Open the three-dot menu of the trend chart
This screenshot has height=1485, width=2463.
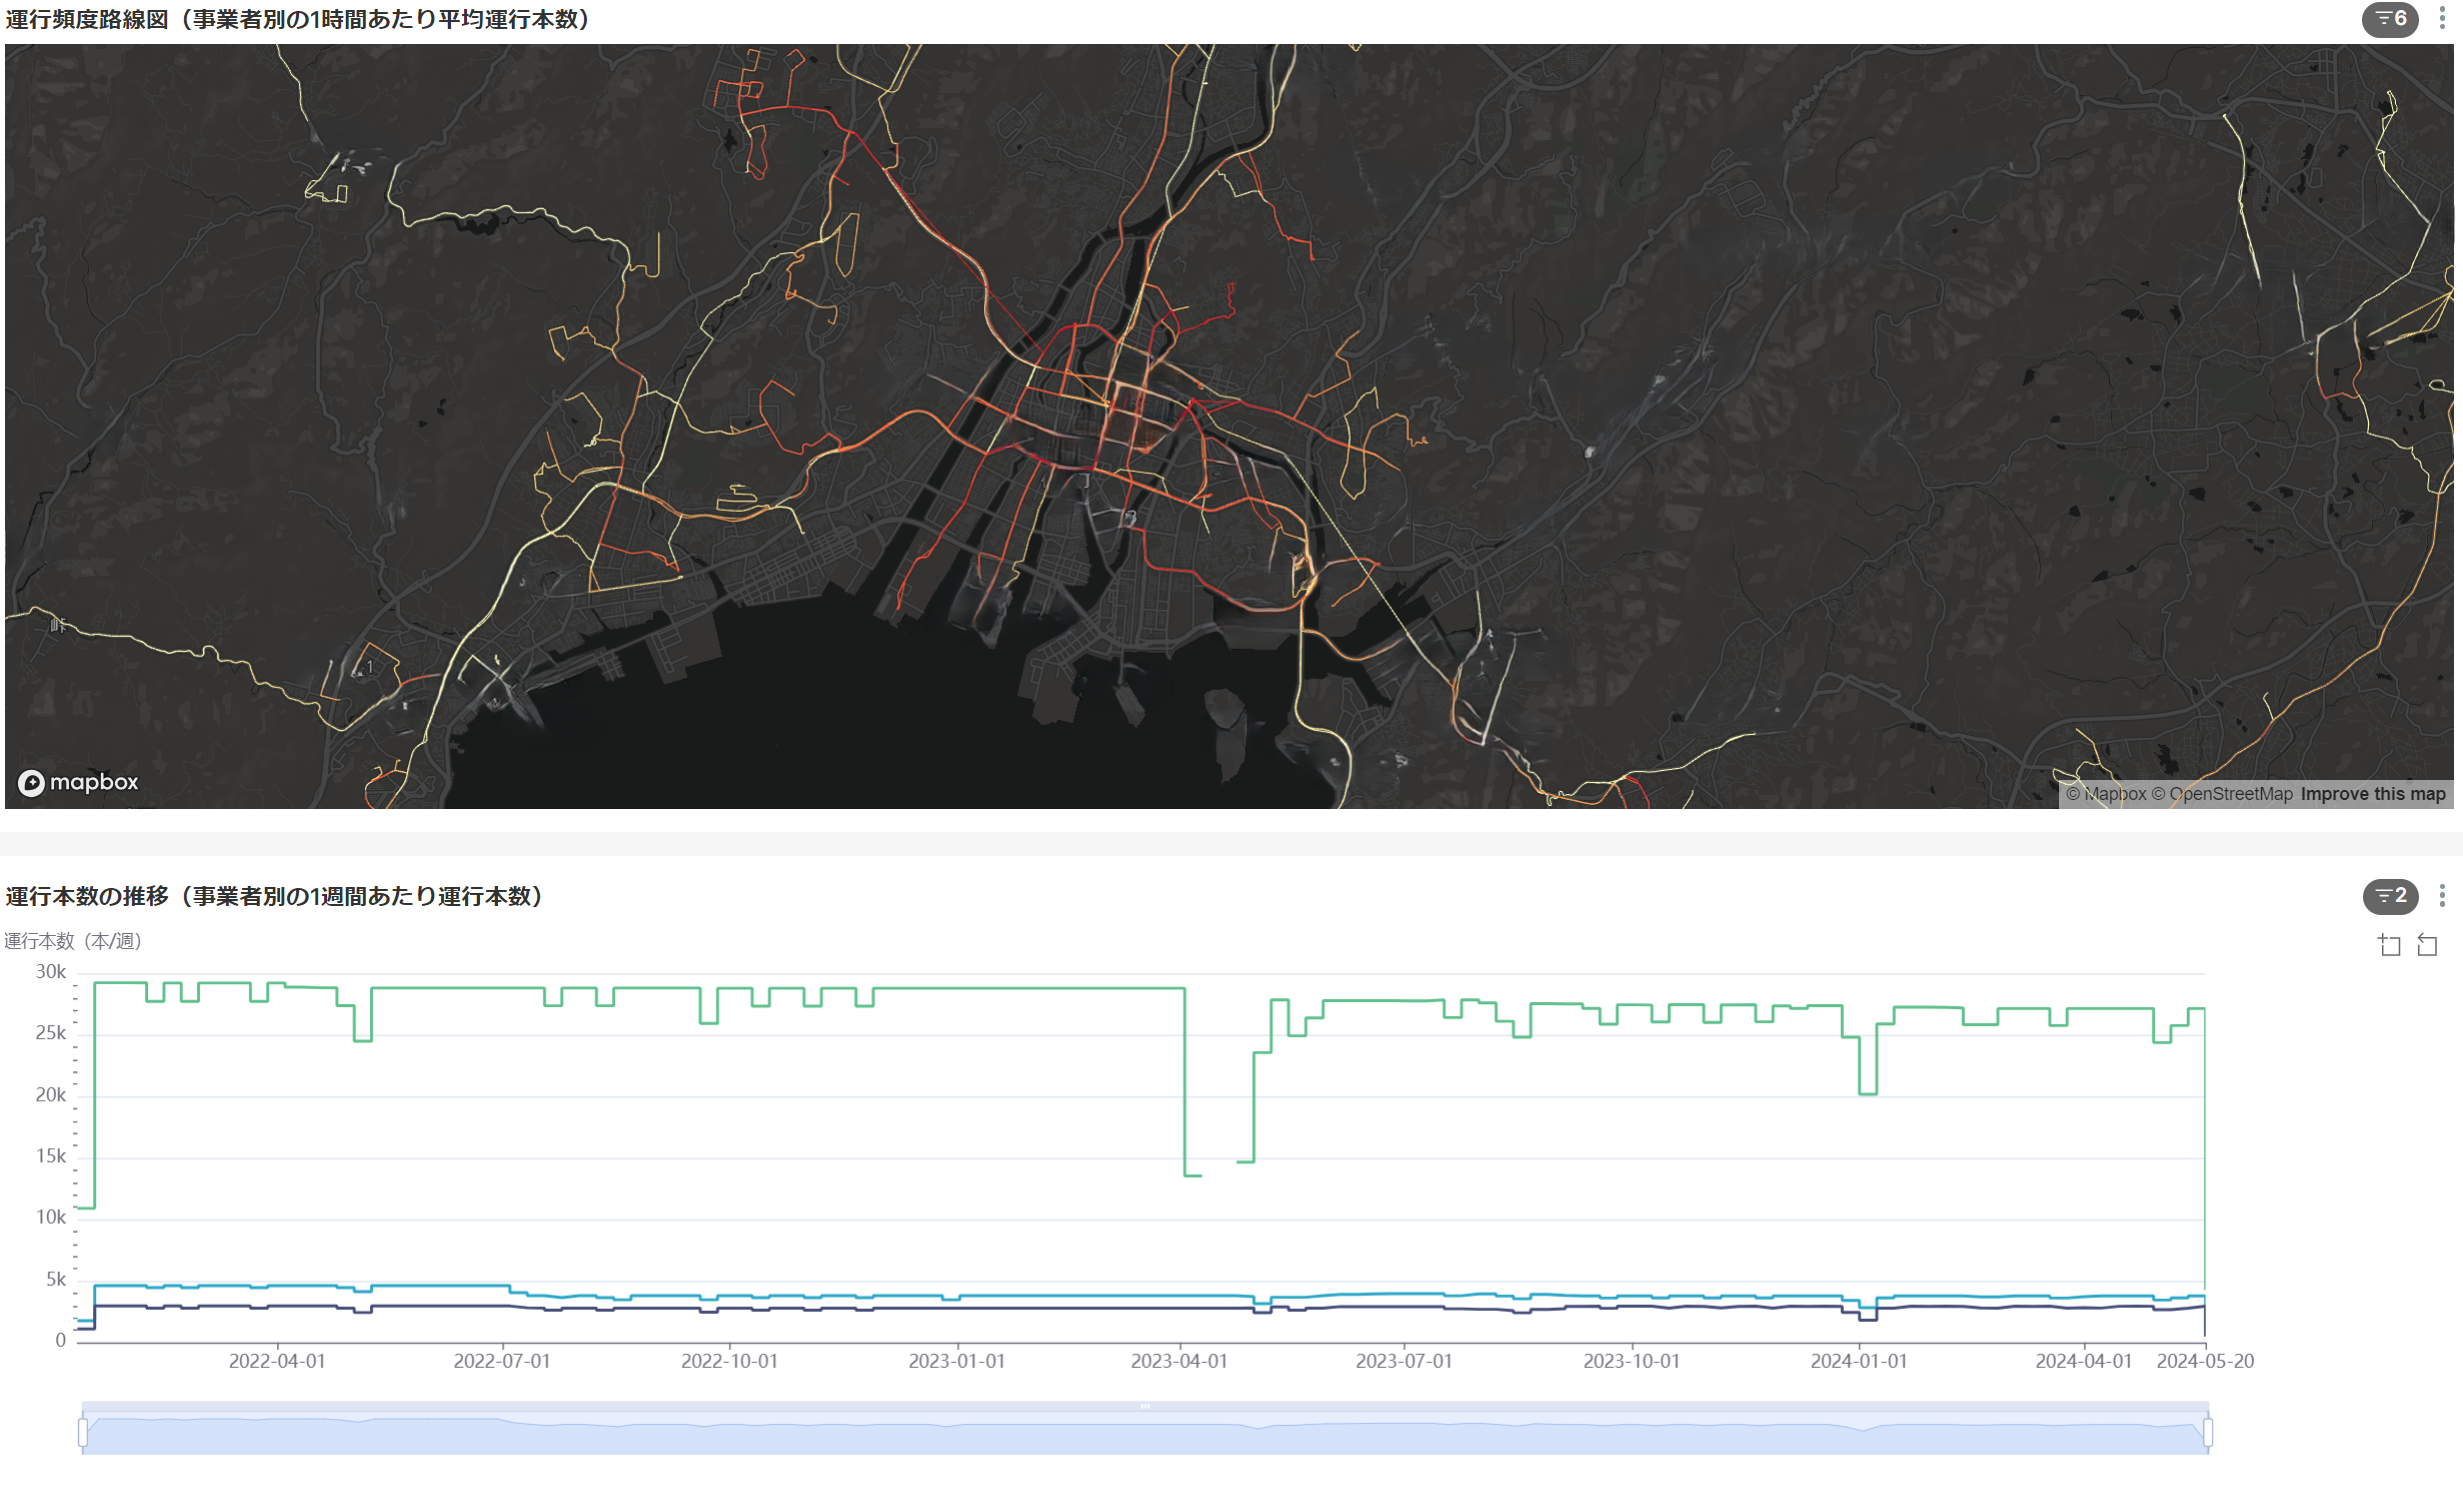click(2441, 896)
